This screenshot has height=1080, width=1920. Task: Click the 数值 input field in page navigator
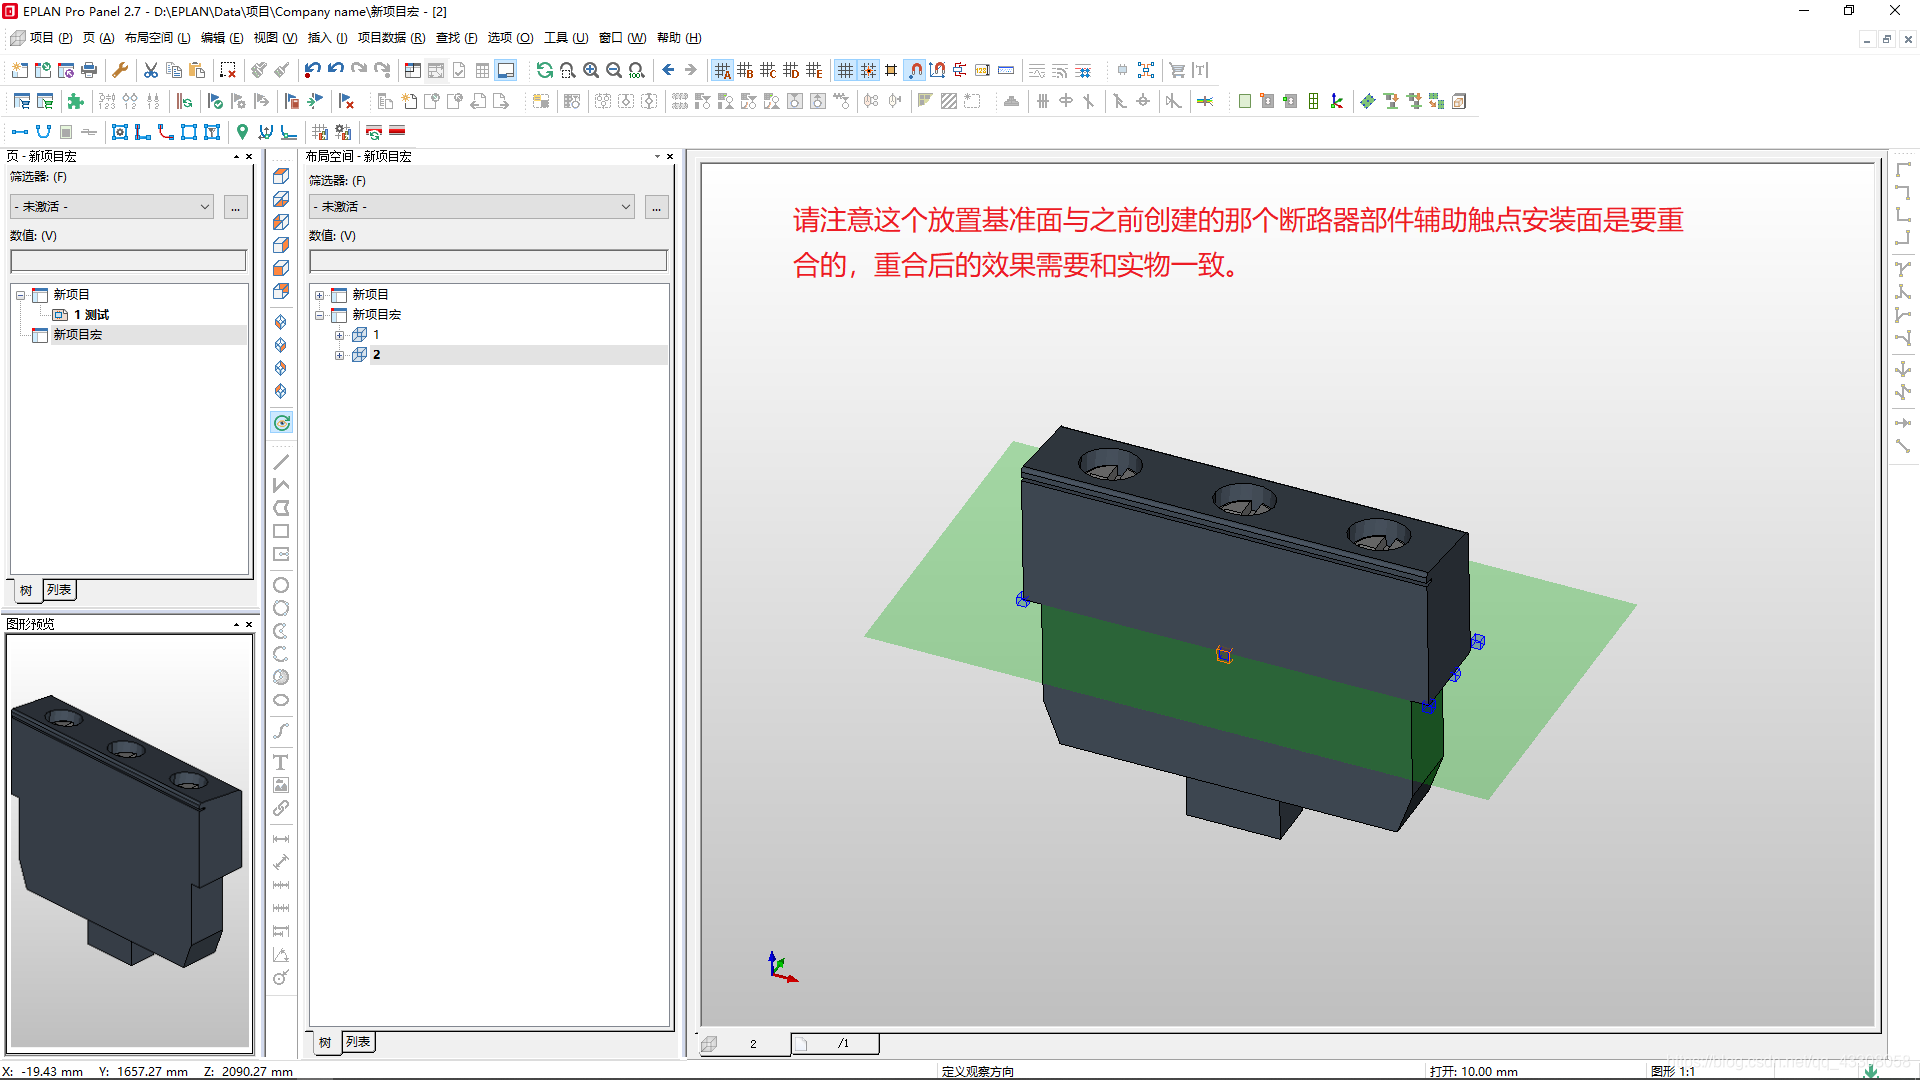[x=128, y=260]
